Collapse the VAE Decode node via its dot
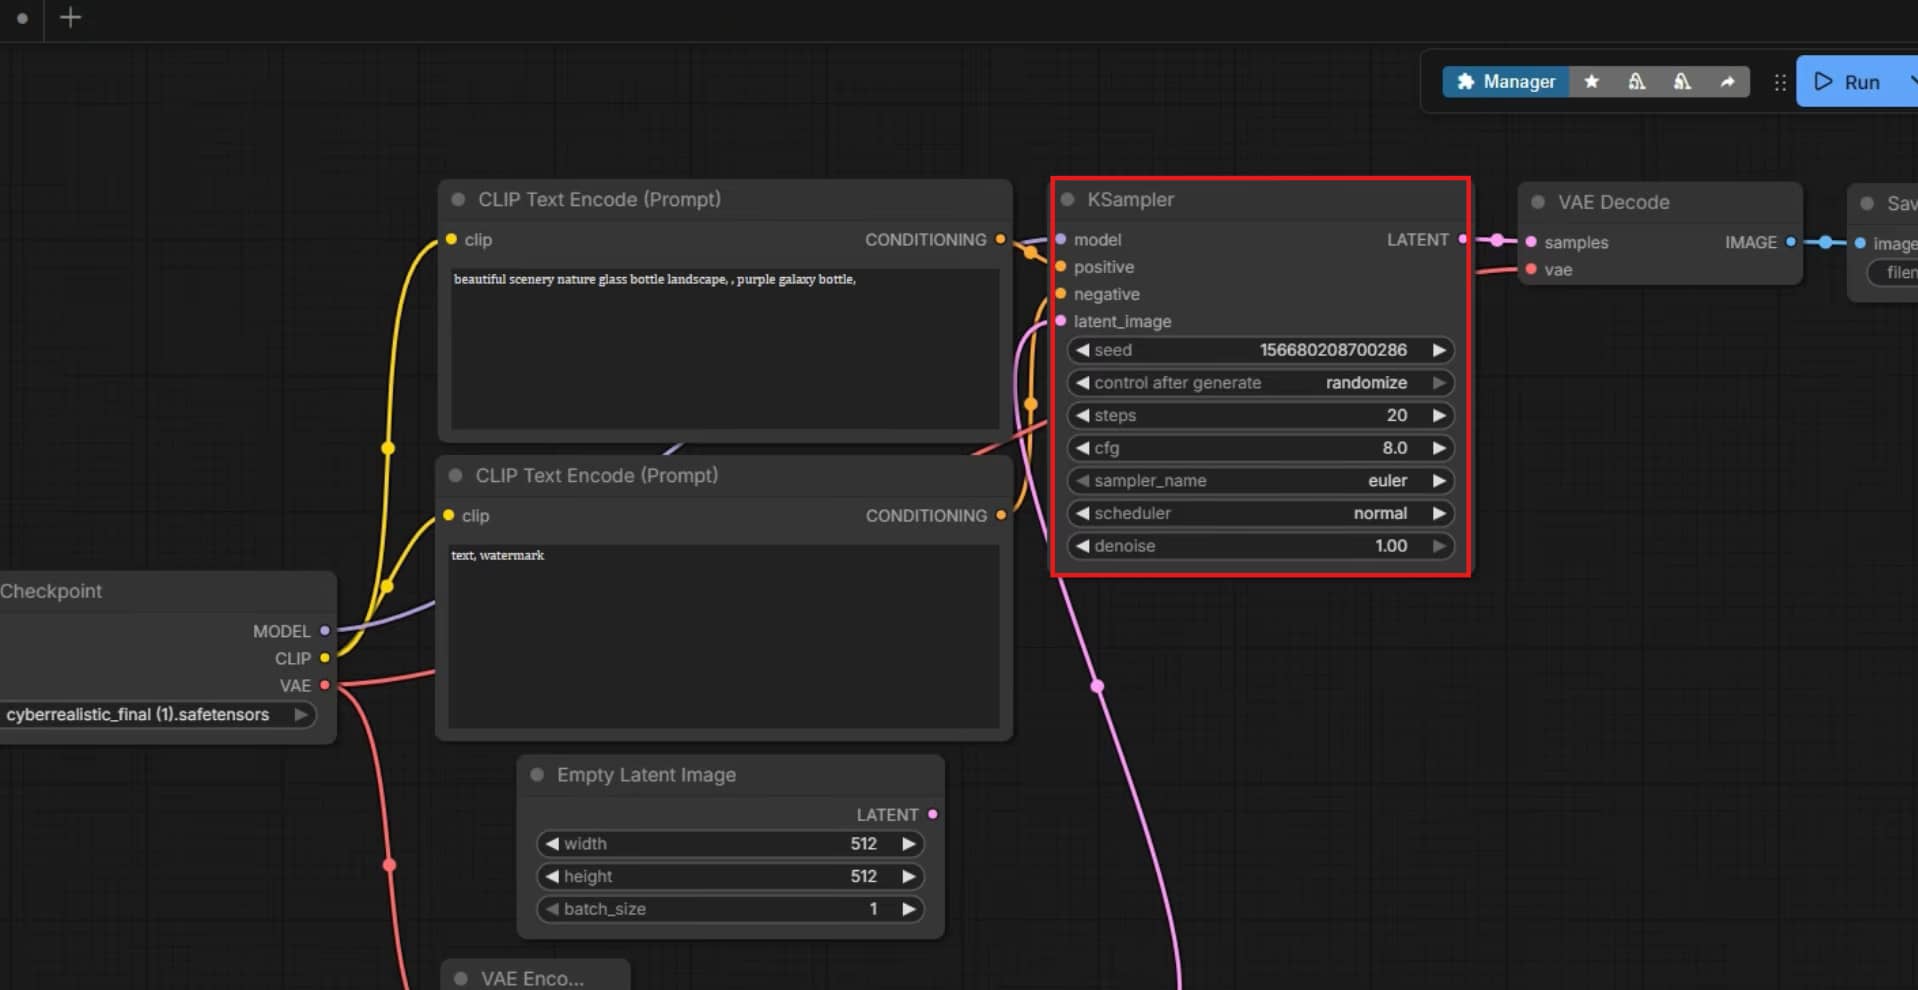The height and width of the screenshot is (990, 1918). click(x=1538, y=202)
